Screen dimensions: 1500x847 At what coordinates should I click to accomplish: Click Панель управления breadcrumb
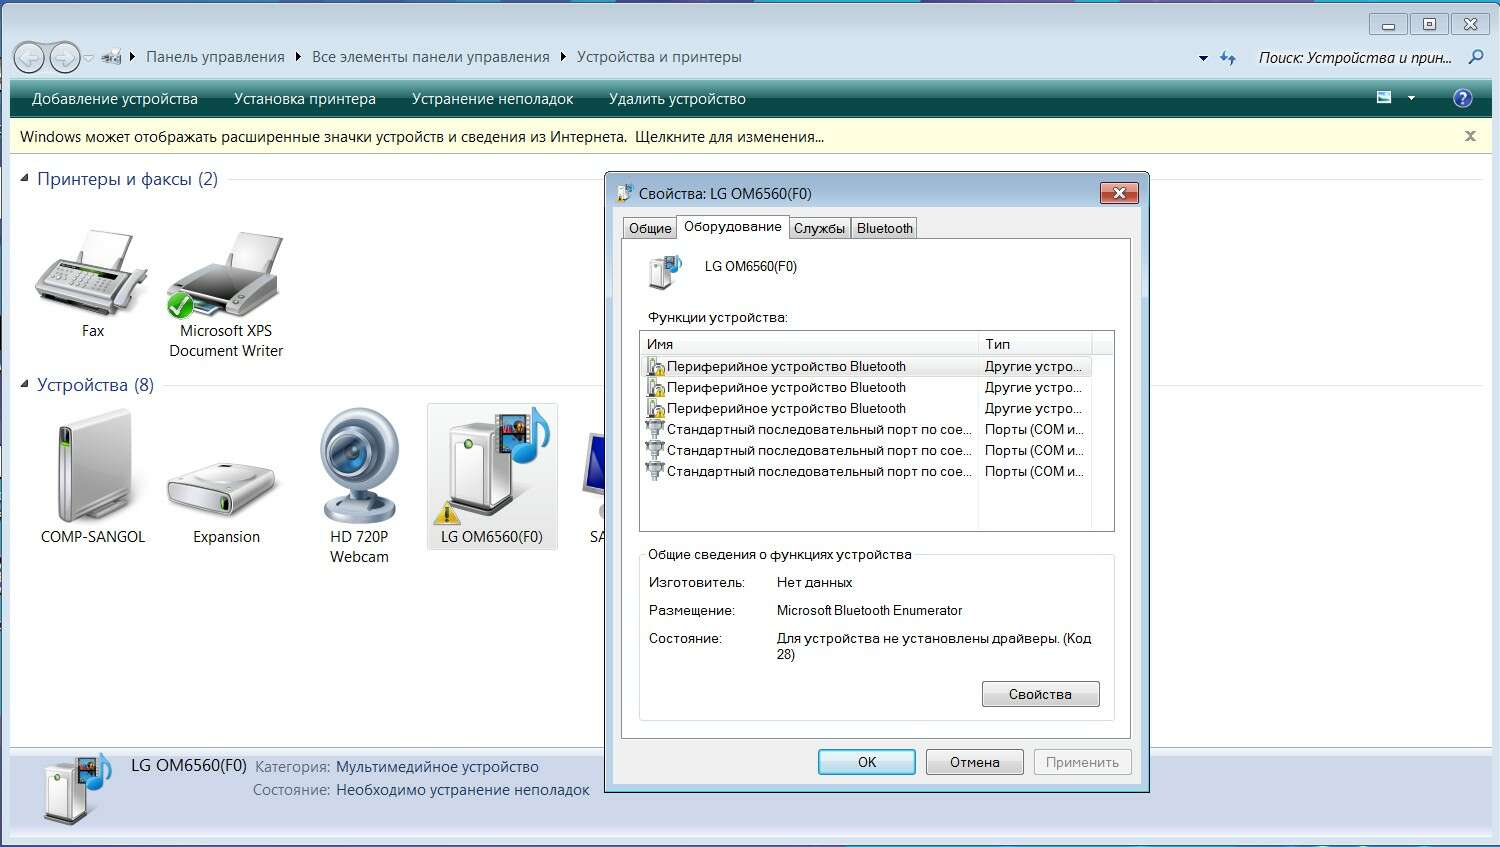[215, 57]
